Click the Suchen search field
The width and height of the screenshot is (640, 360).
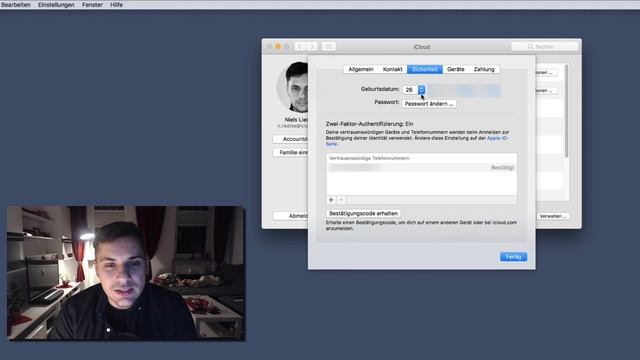544,47
